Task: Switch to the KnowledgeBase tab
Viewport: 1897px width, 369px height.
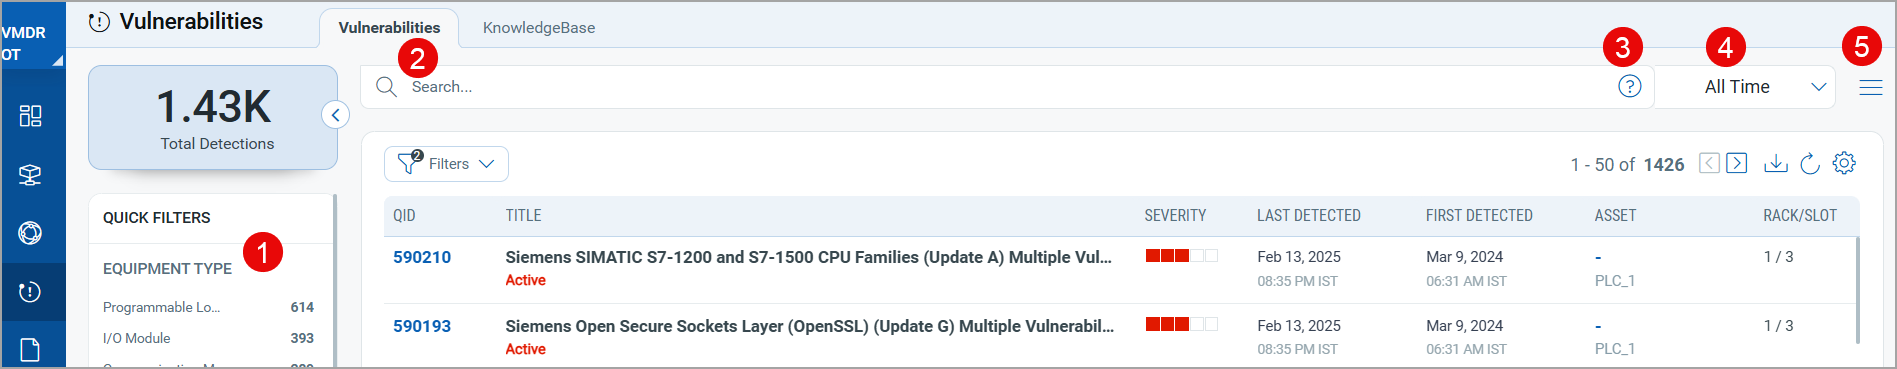Action: coord(539,28)
